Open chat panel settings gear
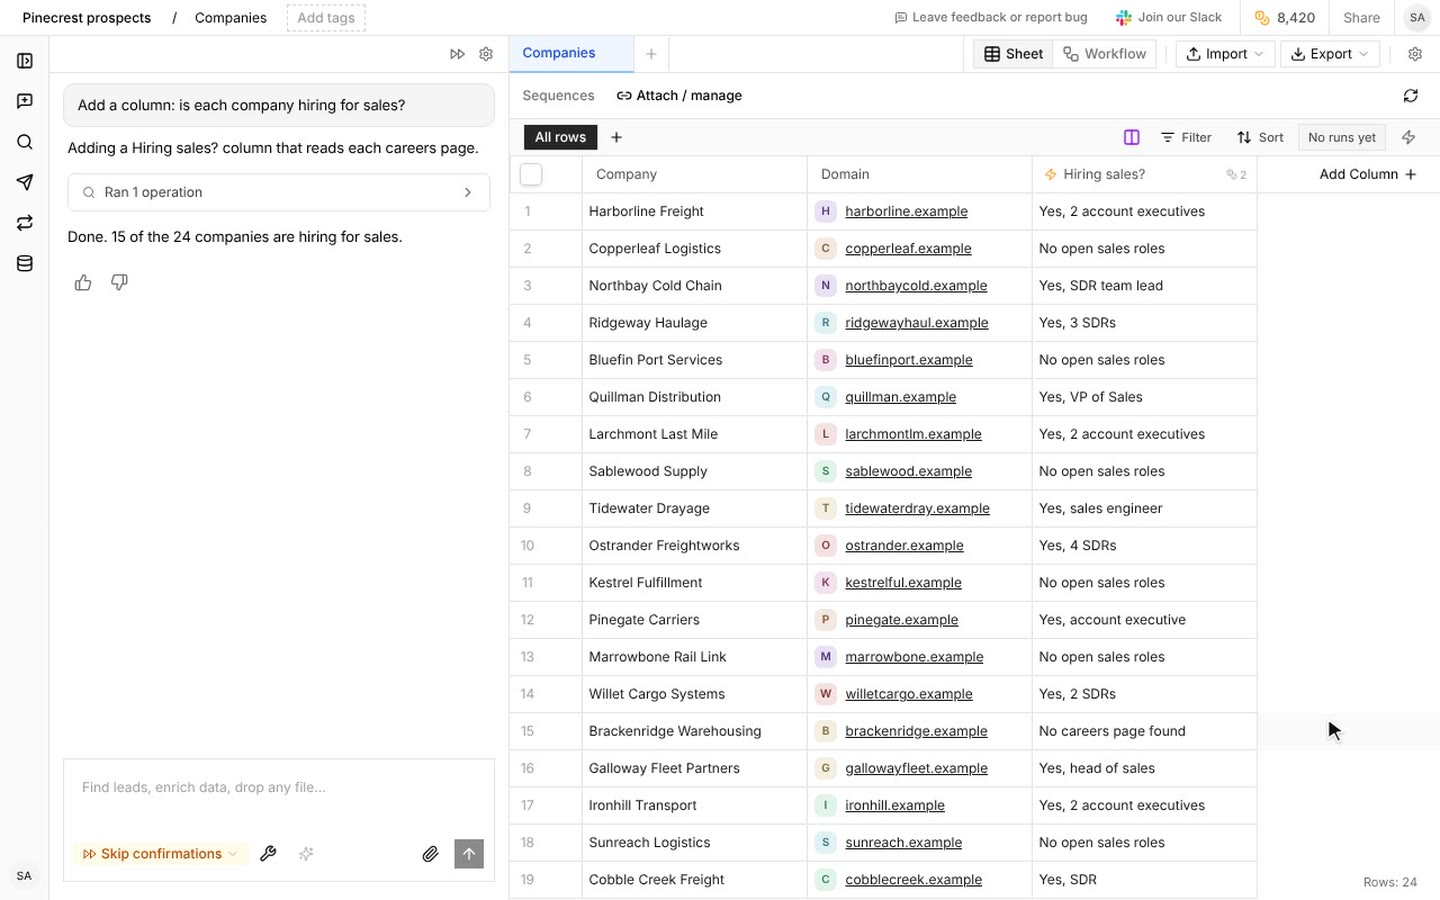 click(x=486, y=54)
